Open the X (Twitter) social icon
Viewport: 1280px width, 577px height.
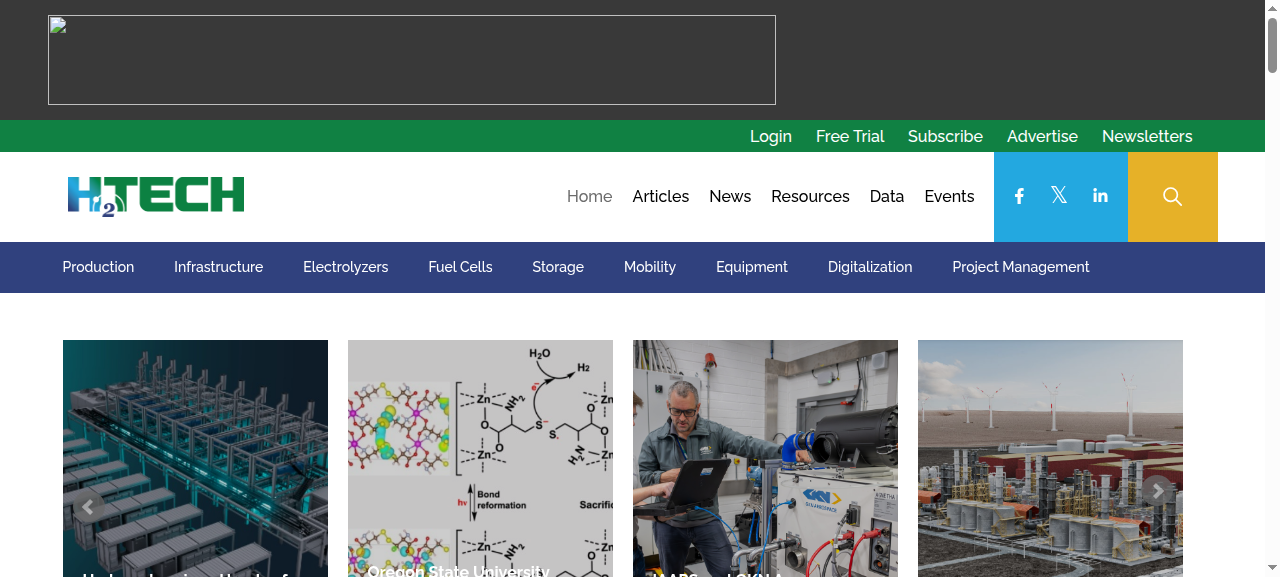pos(1059,196)
